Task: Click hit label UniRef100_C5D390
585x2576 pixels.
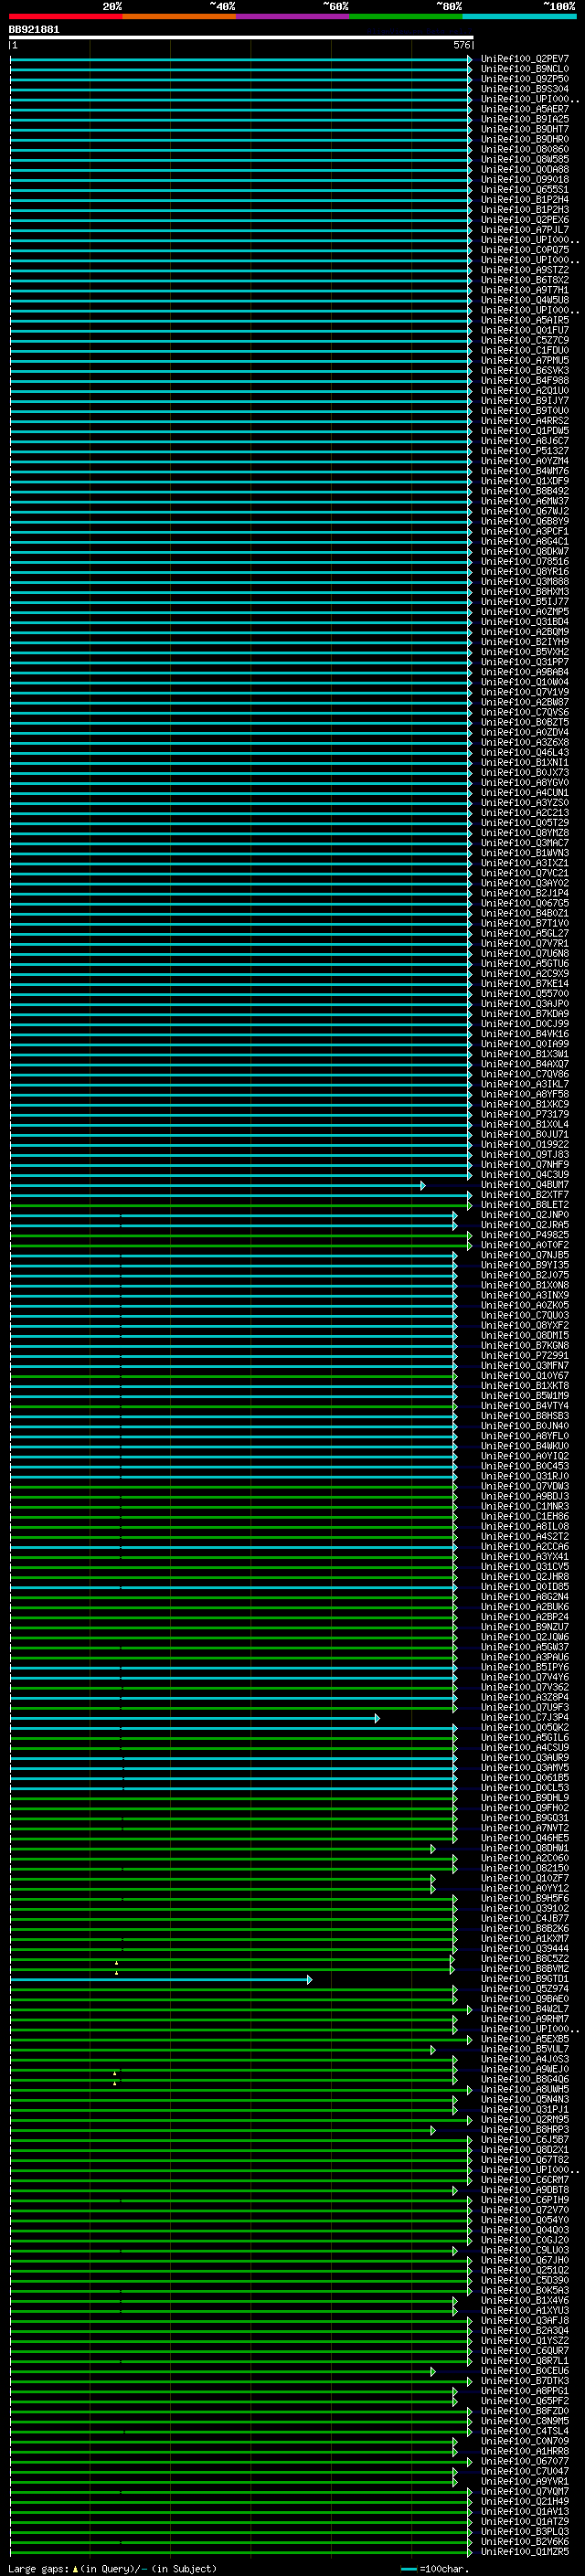Action: tap(524, 2280)
